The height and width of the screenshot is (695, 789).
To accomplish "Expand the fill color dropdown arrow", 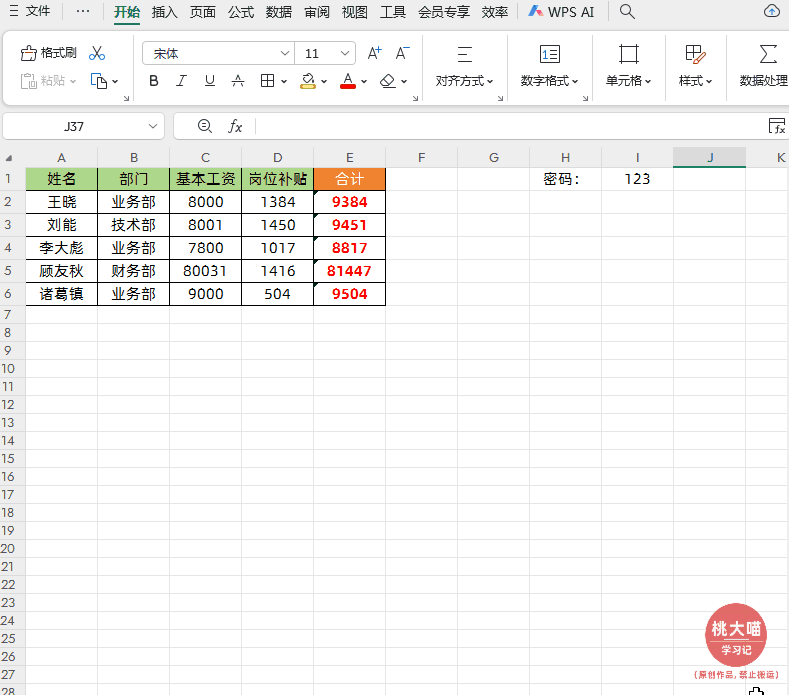I will 324,81.
